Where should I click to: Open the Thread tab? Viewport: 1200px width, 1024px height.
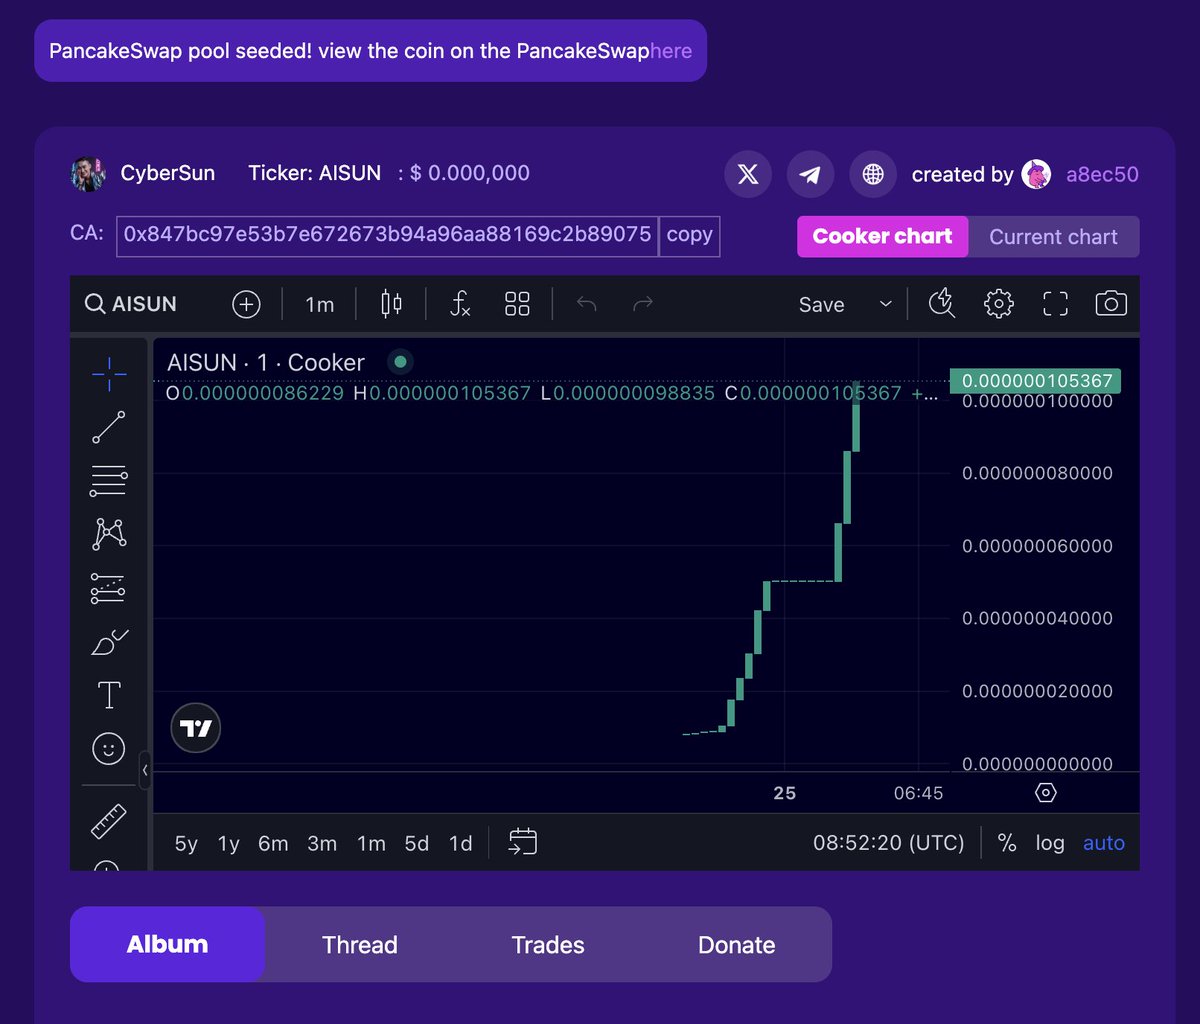point(360,945)
